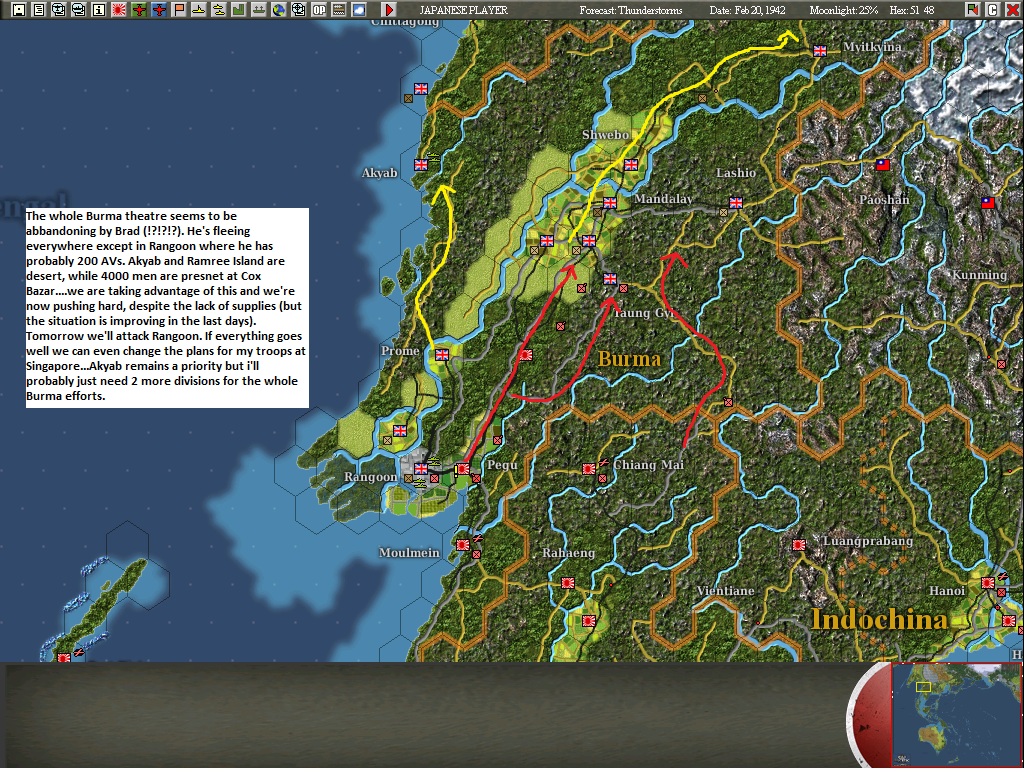Open the single yellow ship silhouette icon
The height and width of the screenshot is (772, 1025).
tap(199, 10)
